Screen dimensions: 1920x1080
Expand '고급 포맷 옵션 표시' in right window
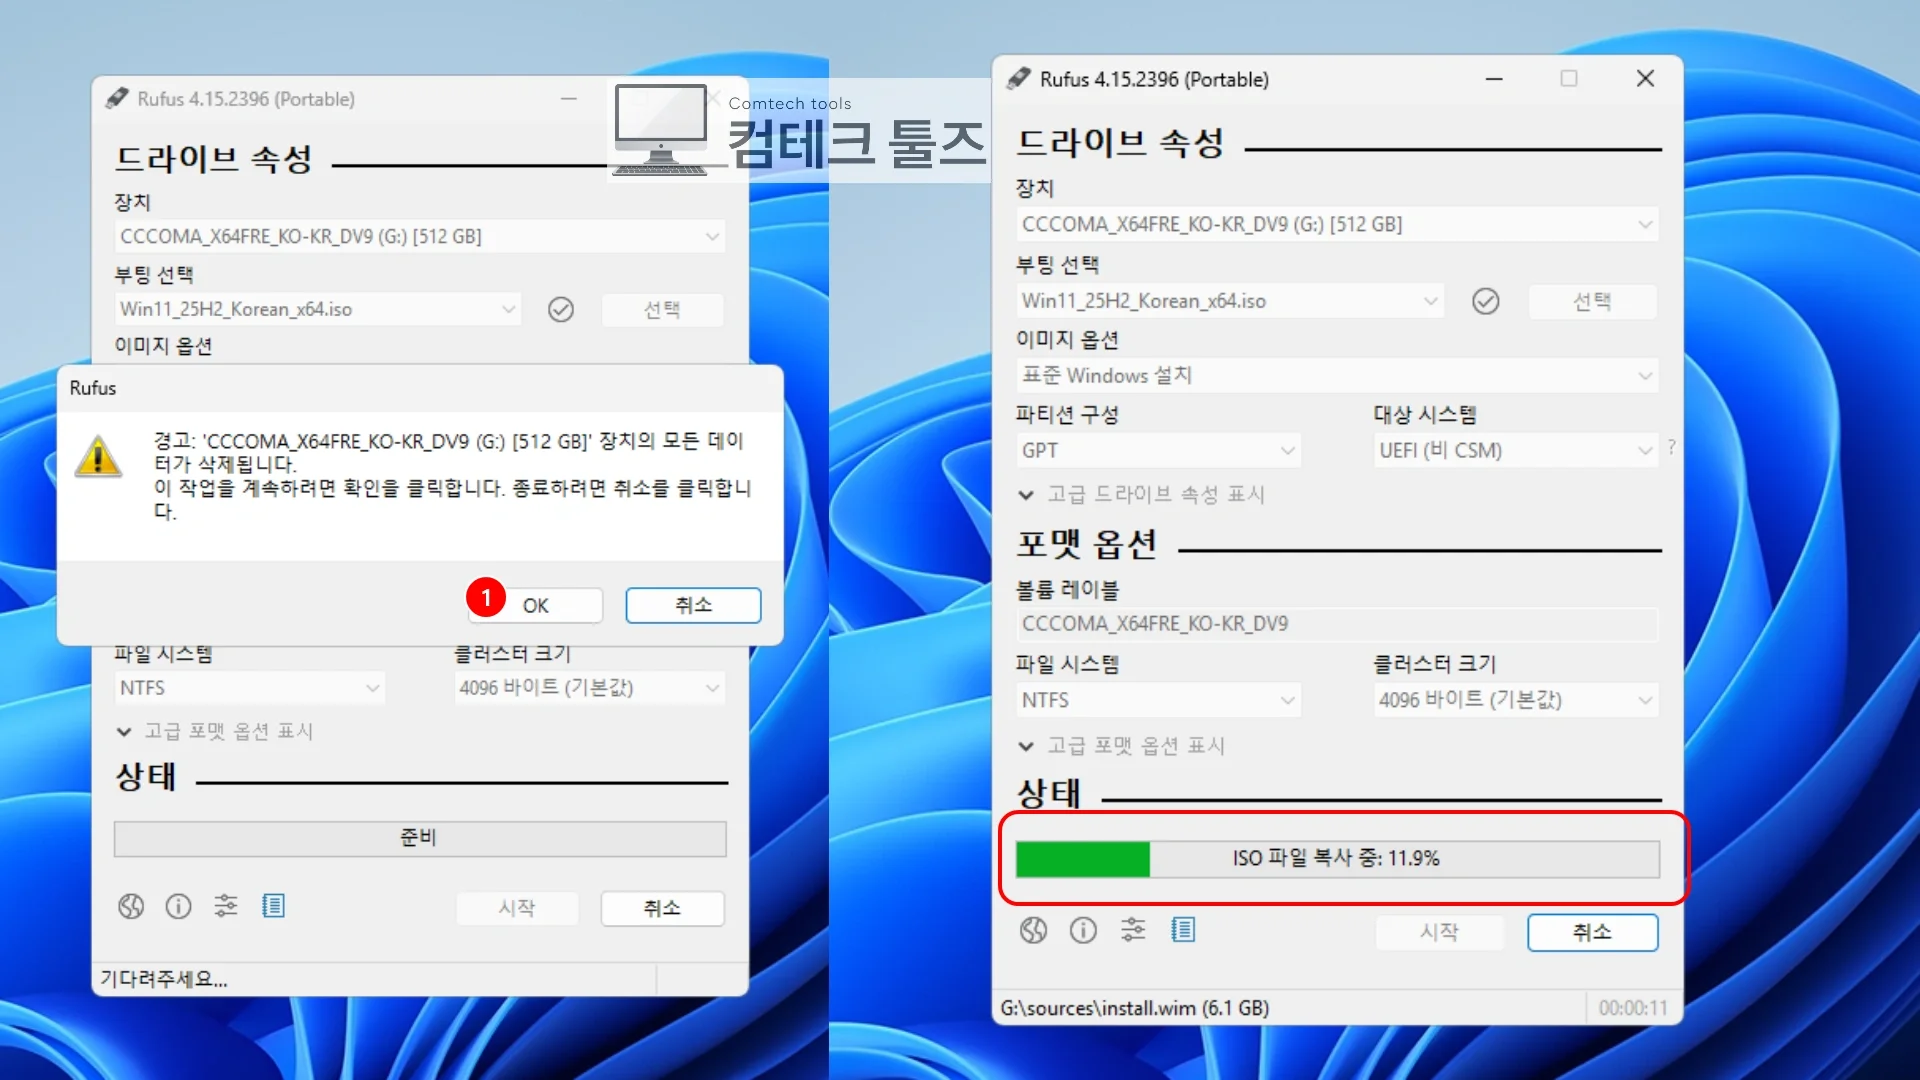pyautogui.click(x=1121, y=745)
